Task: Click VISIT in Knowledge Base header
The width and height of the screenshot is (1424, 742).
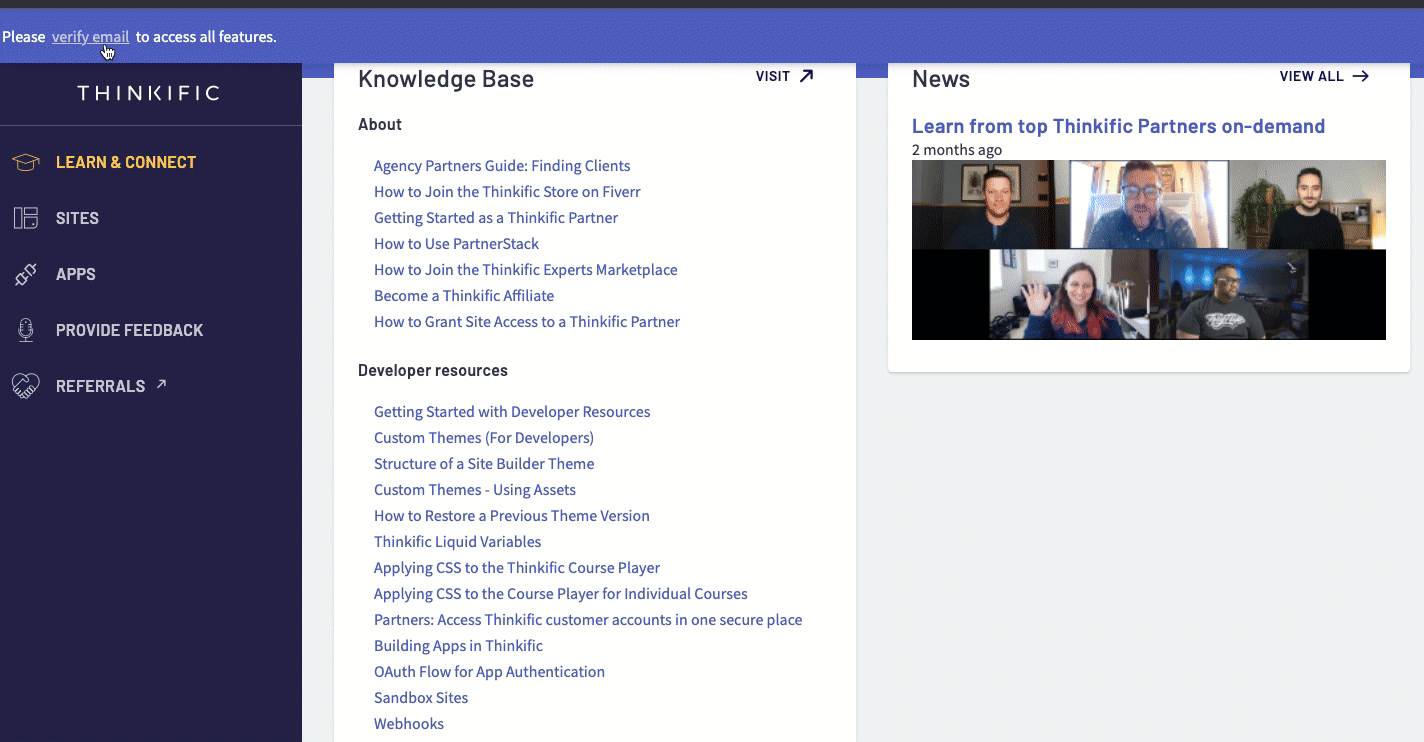Action: pyautogui.click(x=773, y=76)
